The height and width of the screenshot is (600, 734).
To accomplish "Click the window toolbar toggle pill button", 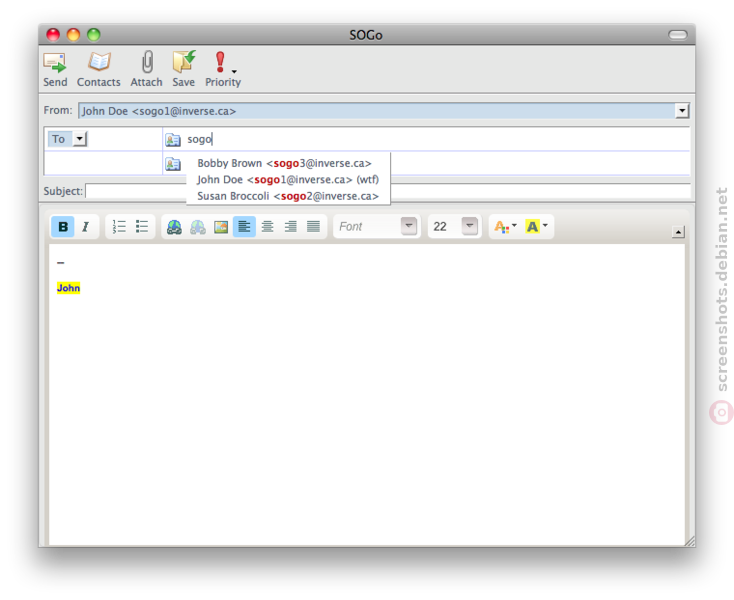I will [x=677, y=35].
